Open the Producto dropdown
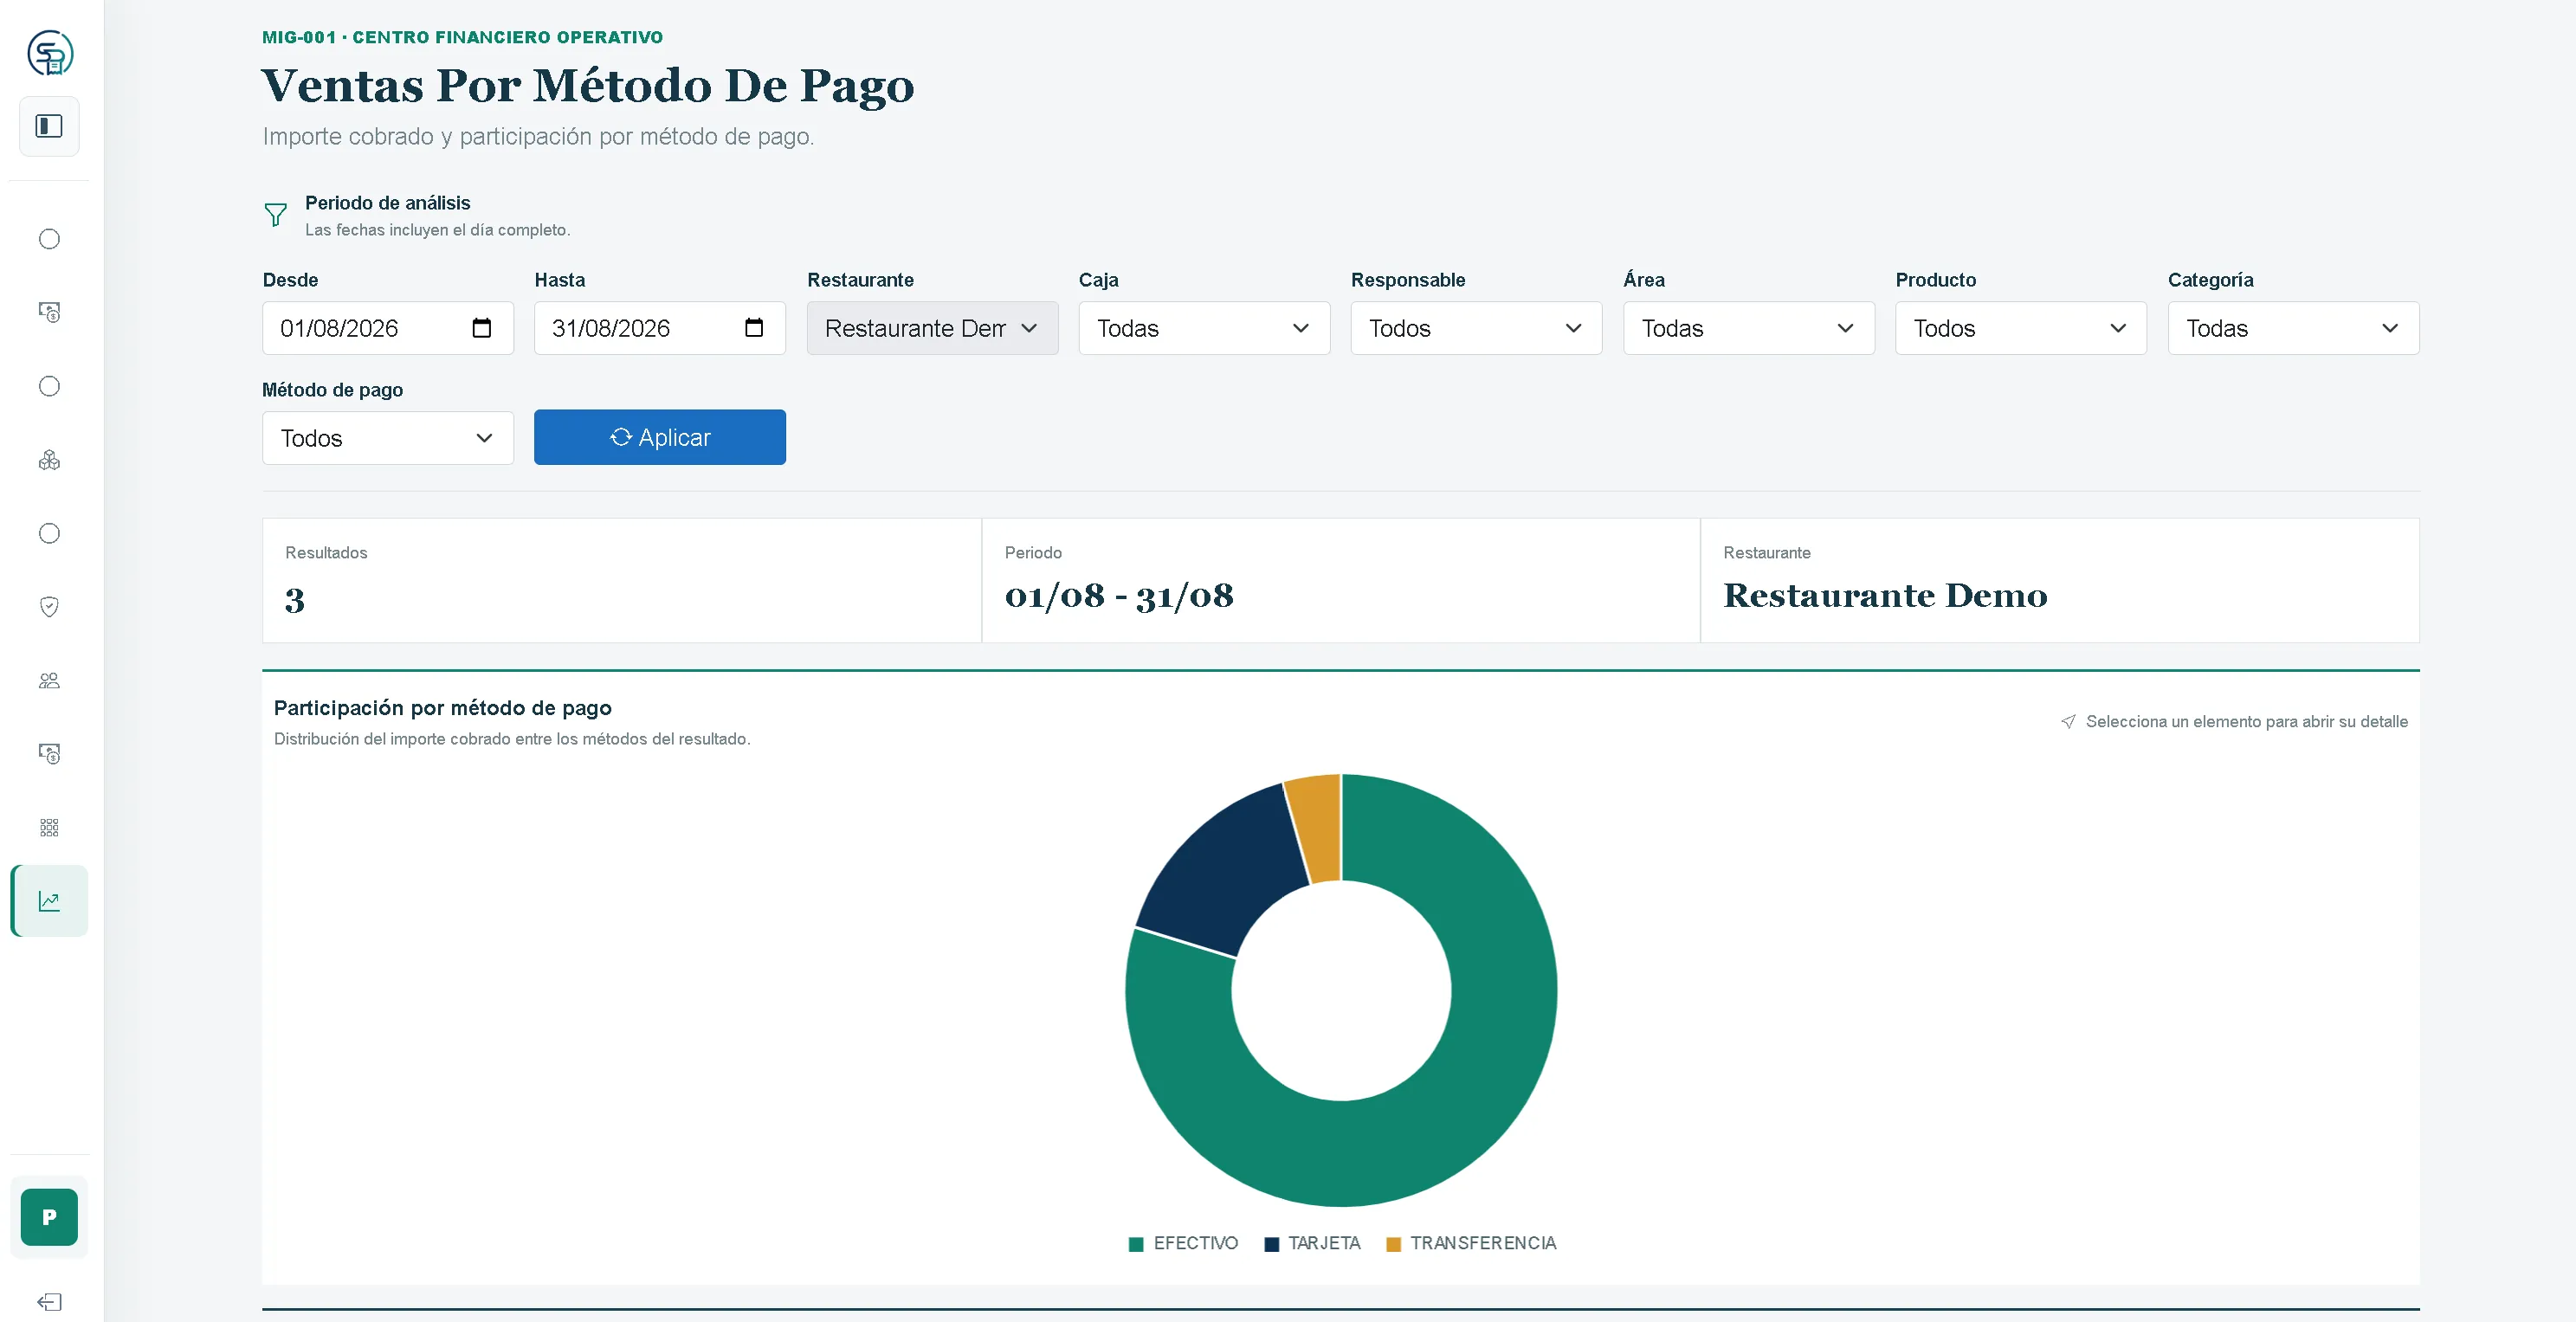 pos(2021,328)
